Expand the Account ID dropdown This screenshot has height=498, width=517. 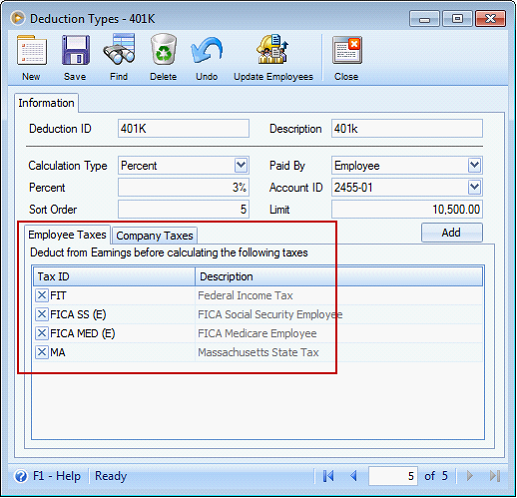click(x=474, y=187)
